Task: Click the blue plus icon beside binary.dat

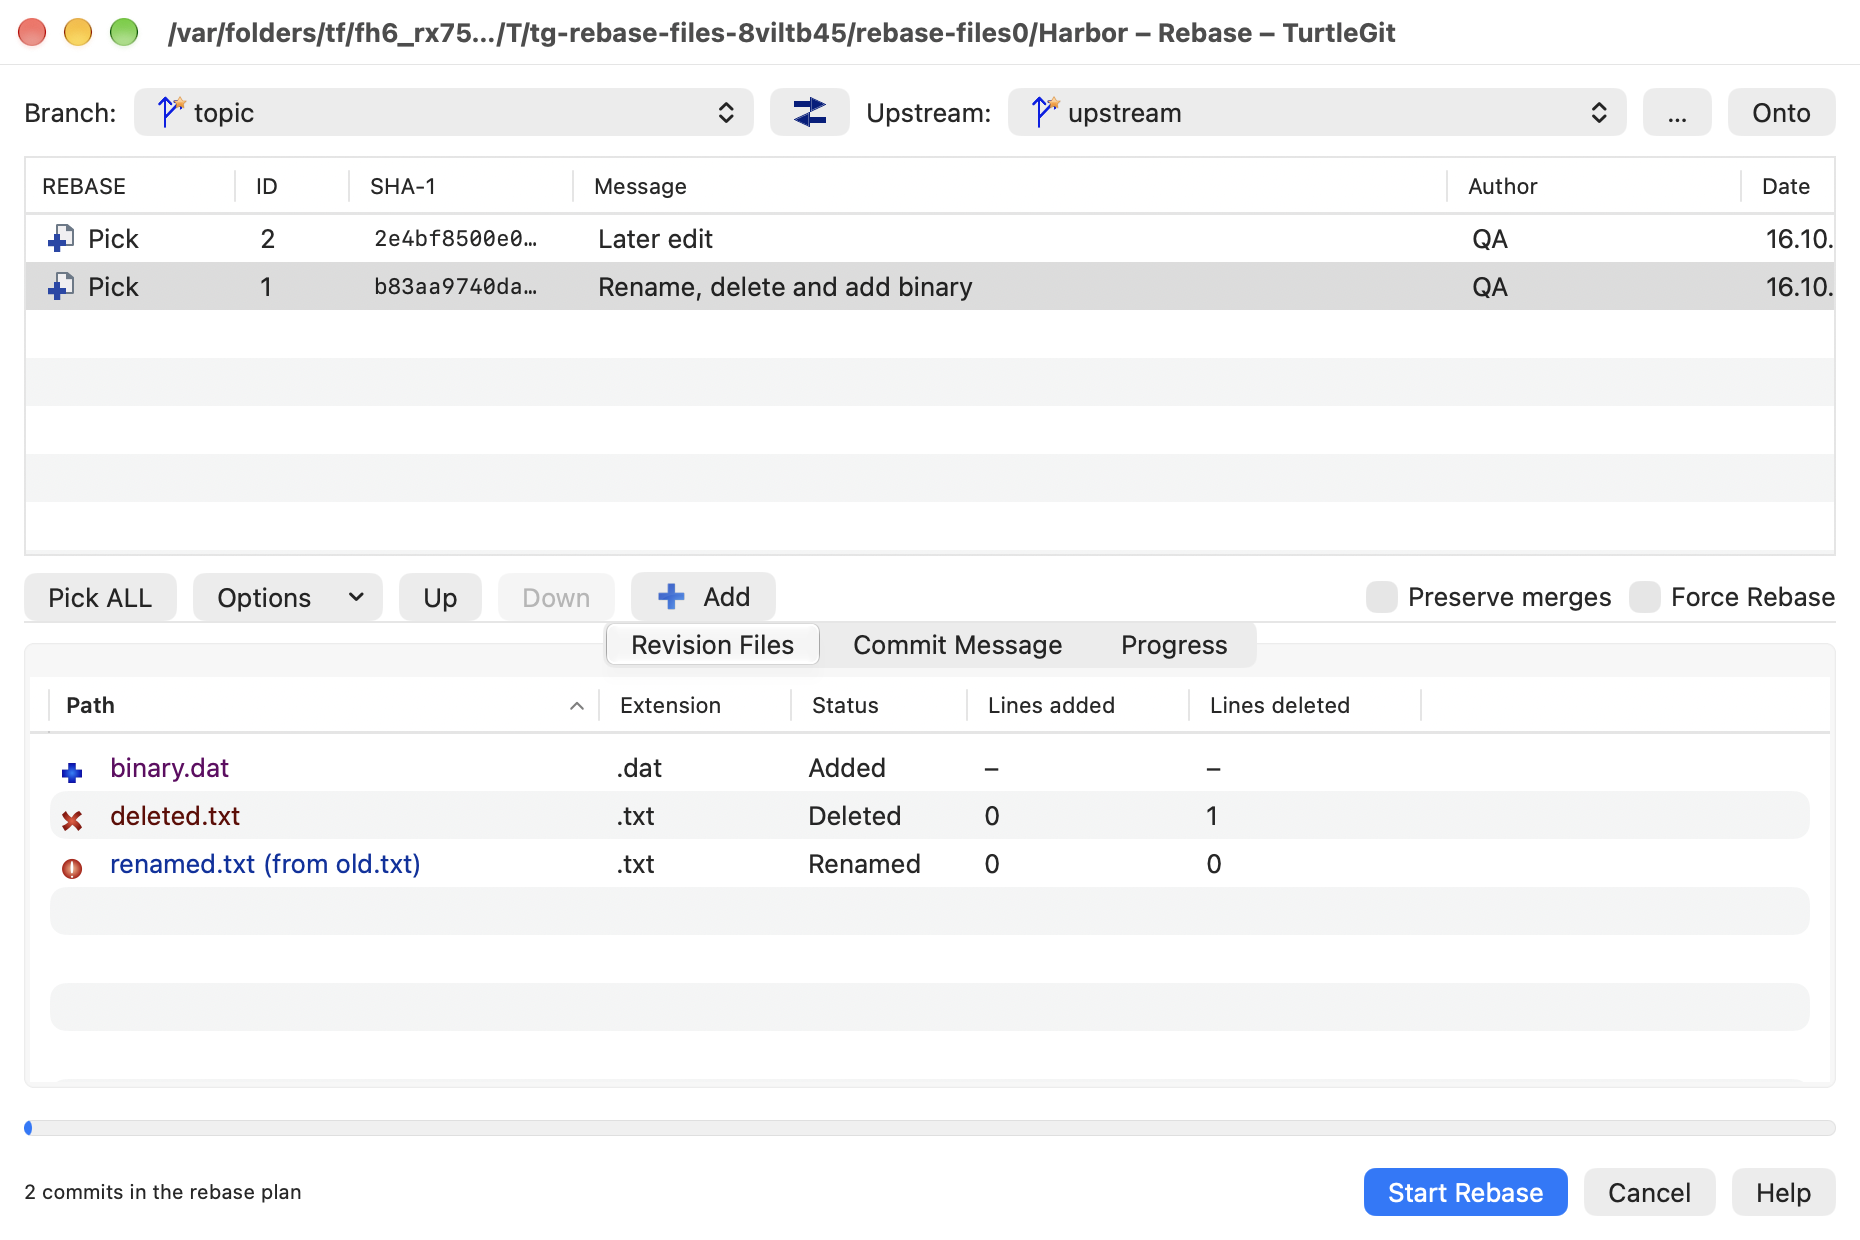Action: pos(72,772)
